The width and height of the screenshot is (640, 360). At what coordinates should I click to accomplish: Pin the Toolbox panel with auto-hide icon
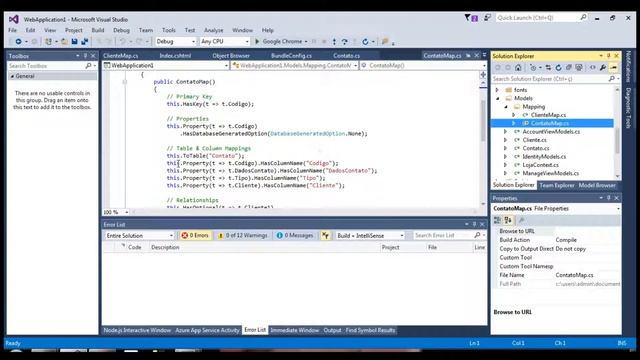(85, 56)
